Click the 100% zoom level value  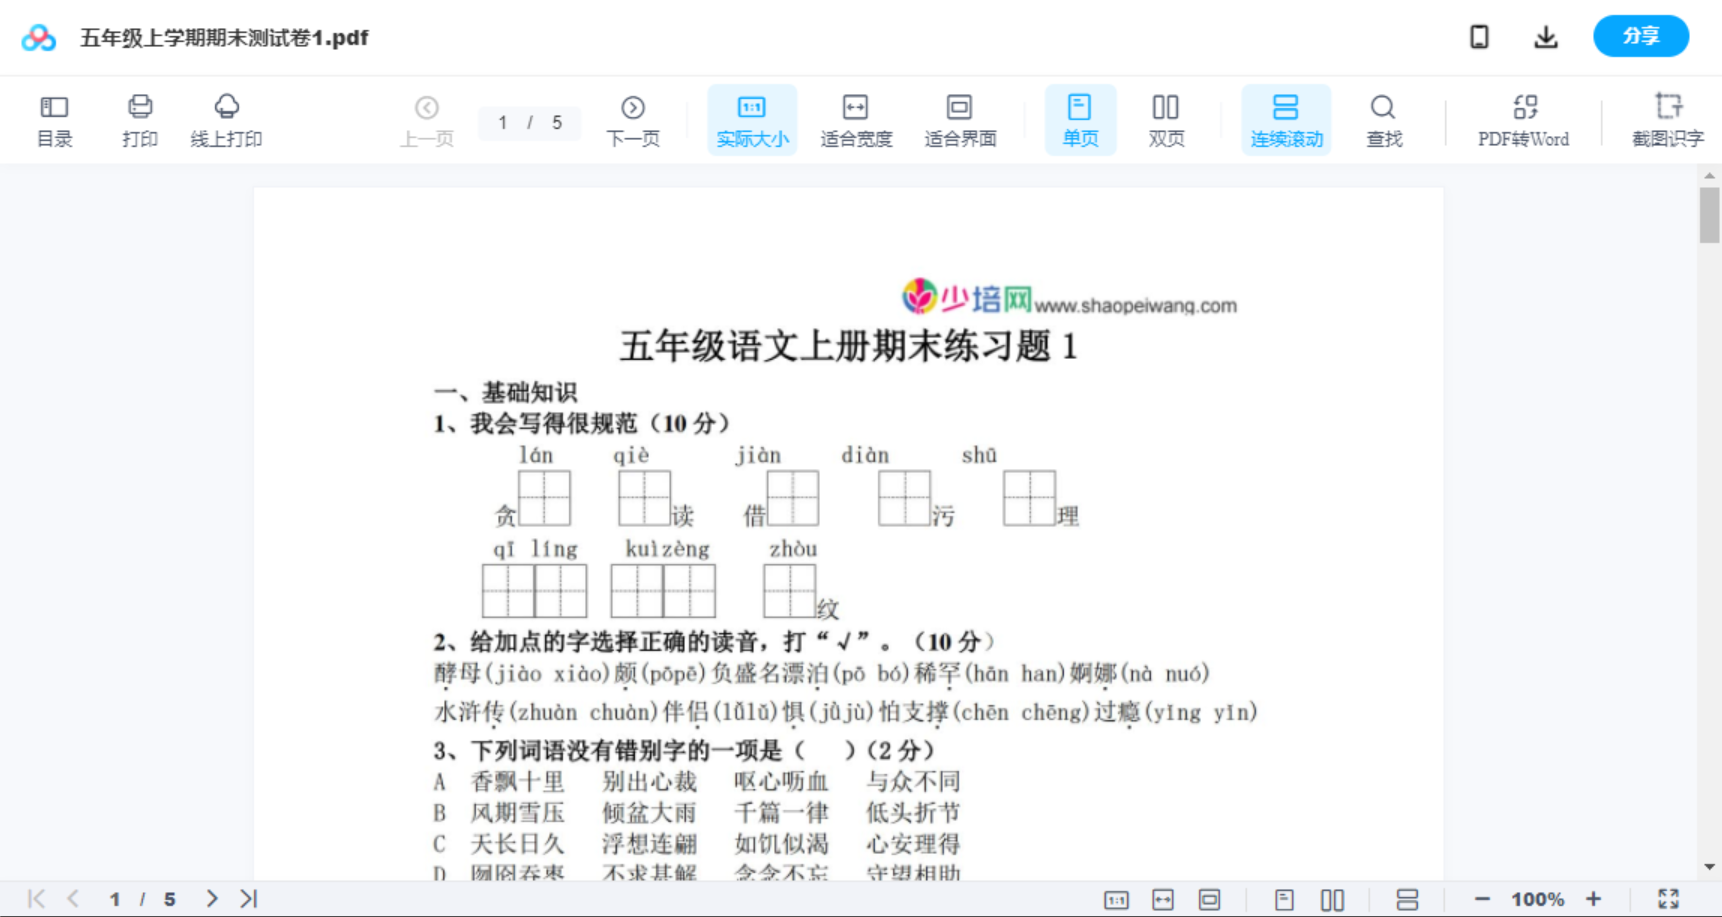(x=1538, y=899)
